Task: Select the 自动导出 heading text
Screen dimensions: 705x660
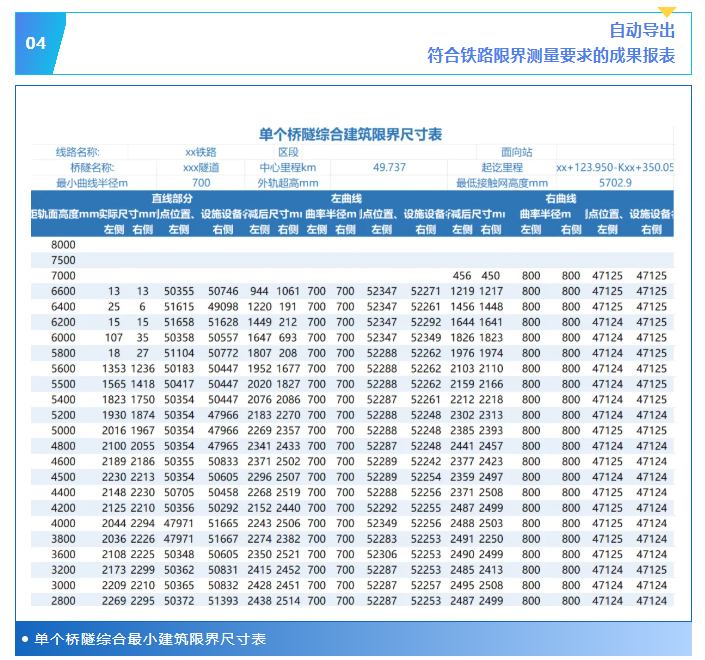Action: click(642, 31)
